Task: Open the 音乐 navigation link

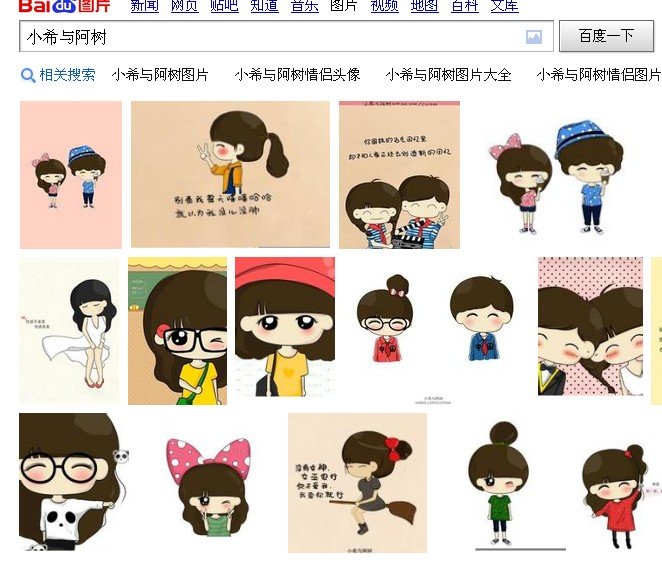Action: tap(304, 5)
